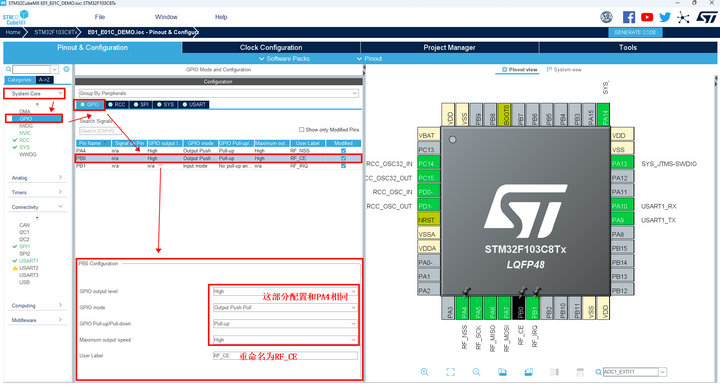Rotate the chip counter-clockwise

click(x=529, y=372)
